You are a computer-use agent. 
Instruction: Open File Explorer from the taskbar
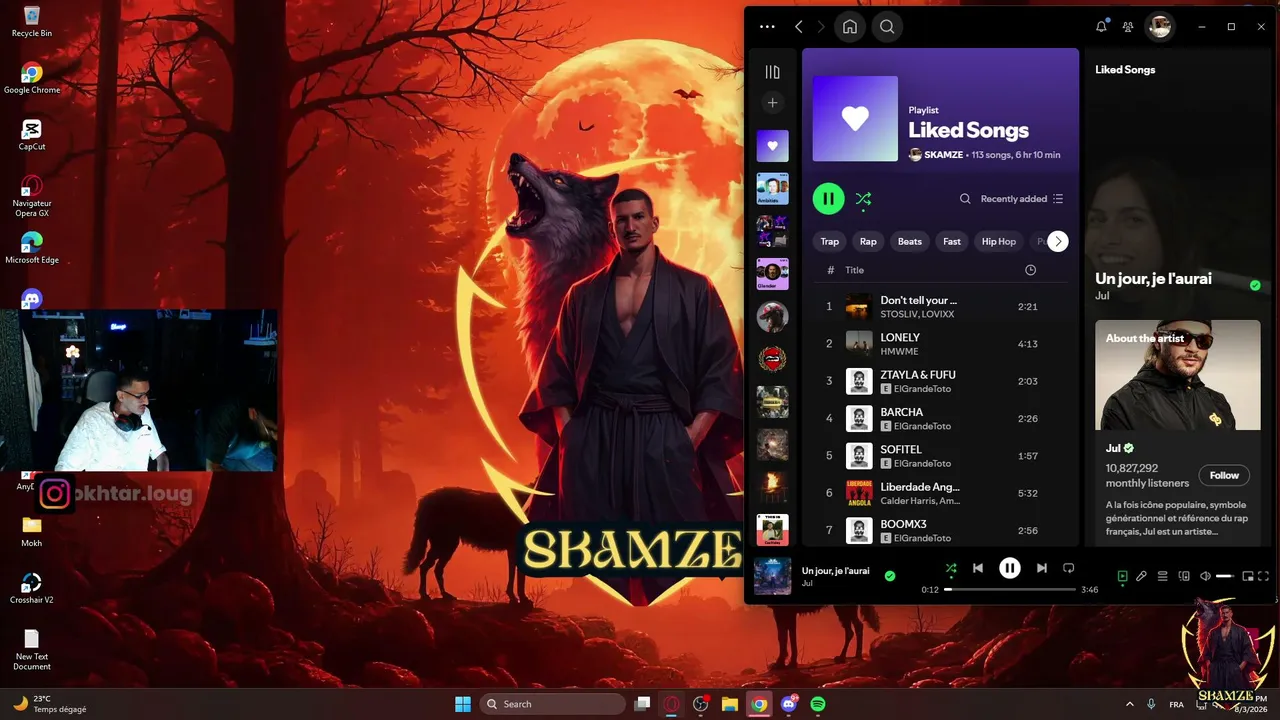coord(730,704)
